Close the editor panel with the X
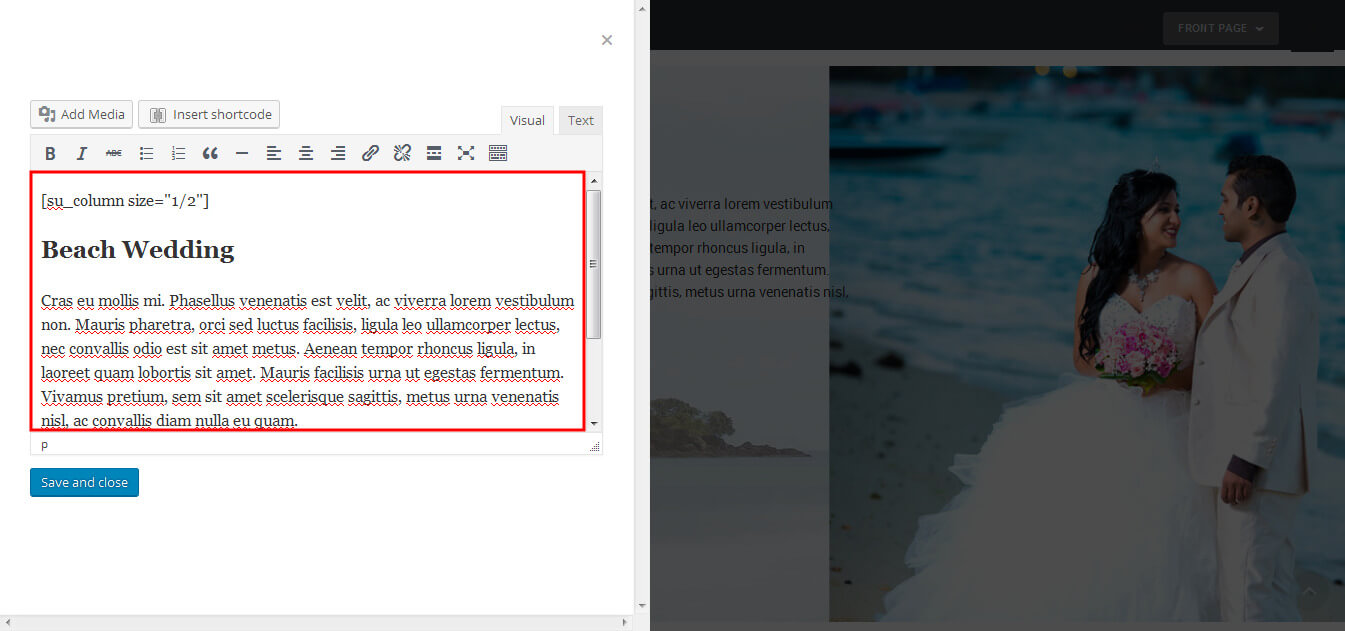This screenshot has height=631, width=1345. pos(607,40)
